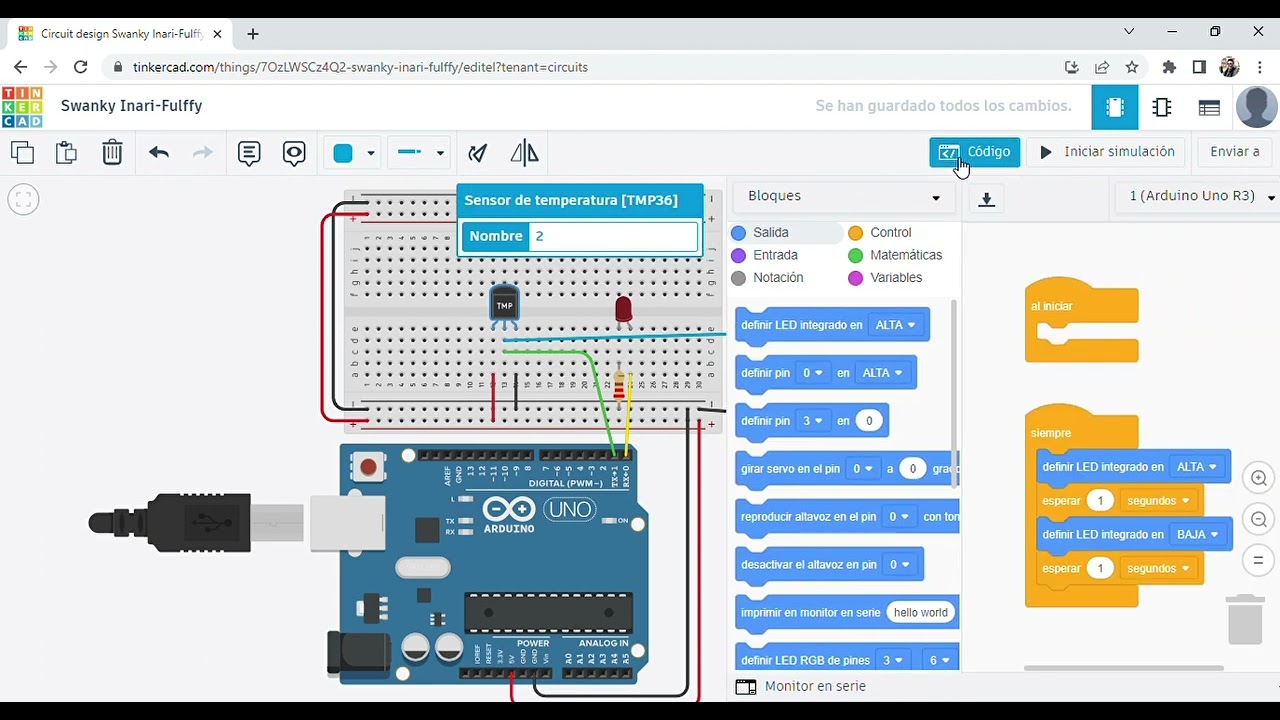Switch to schematic view icon
This screenshot has width=1280, height=720.
[1162, 107]
